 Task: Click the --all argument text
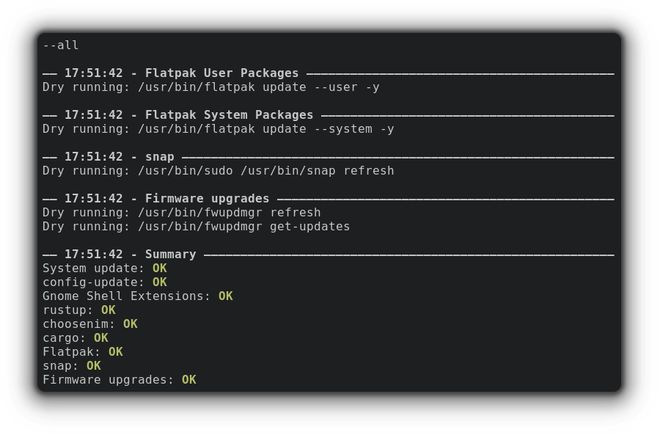(x=61, y=45)
